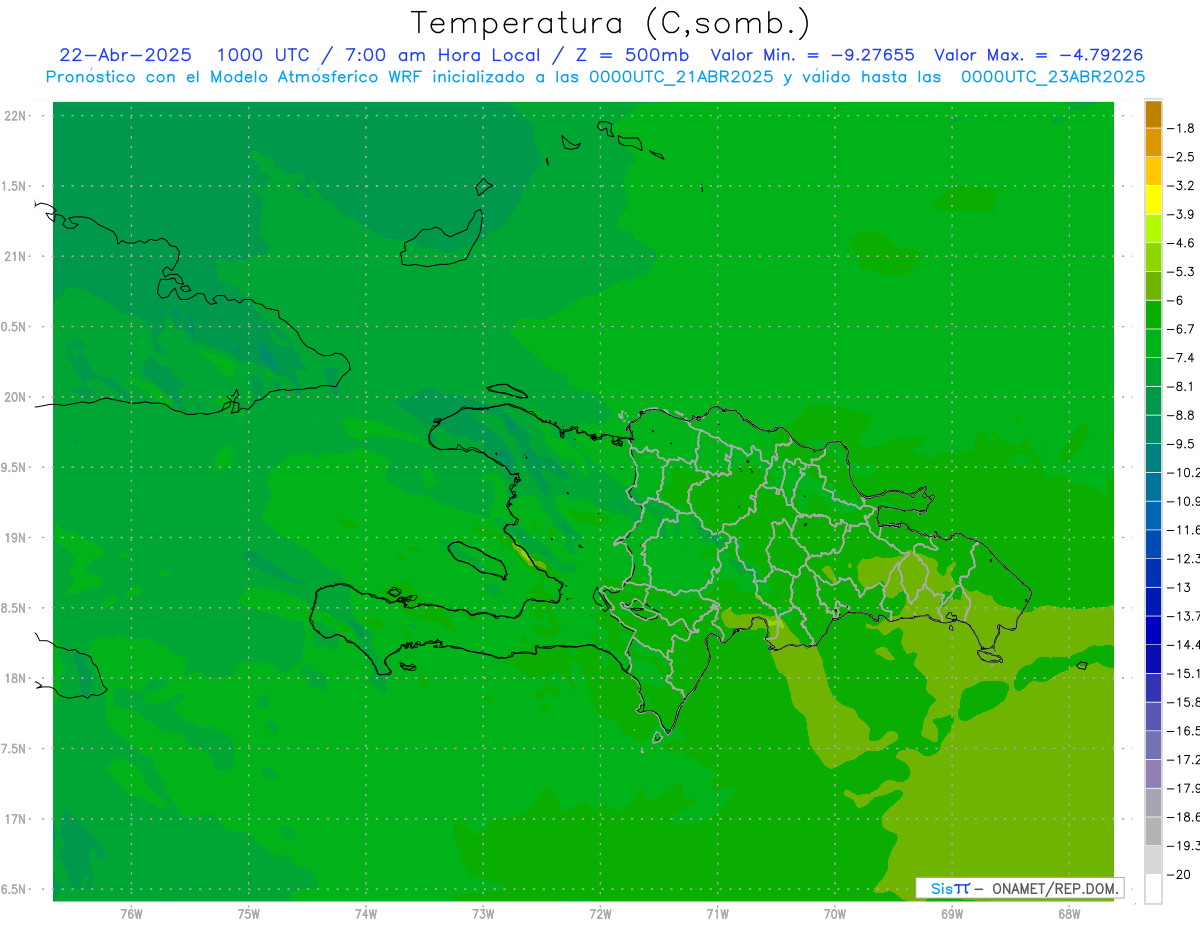Click the '75W' longitude label
The width and height of the screenshot is (1200, 927).
(249, 913)
